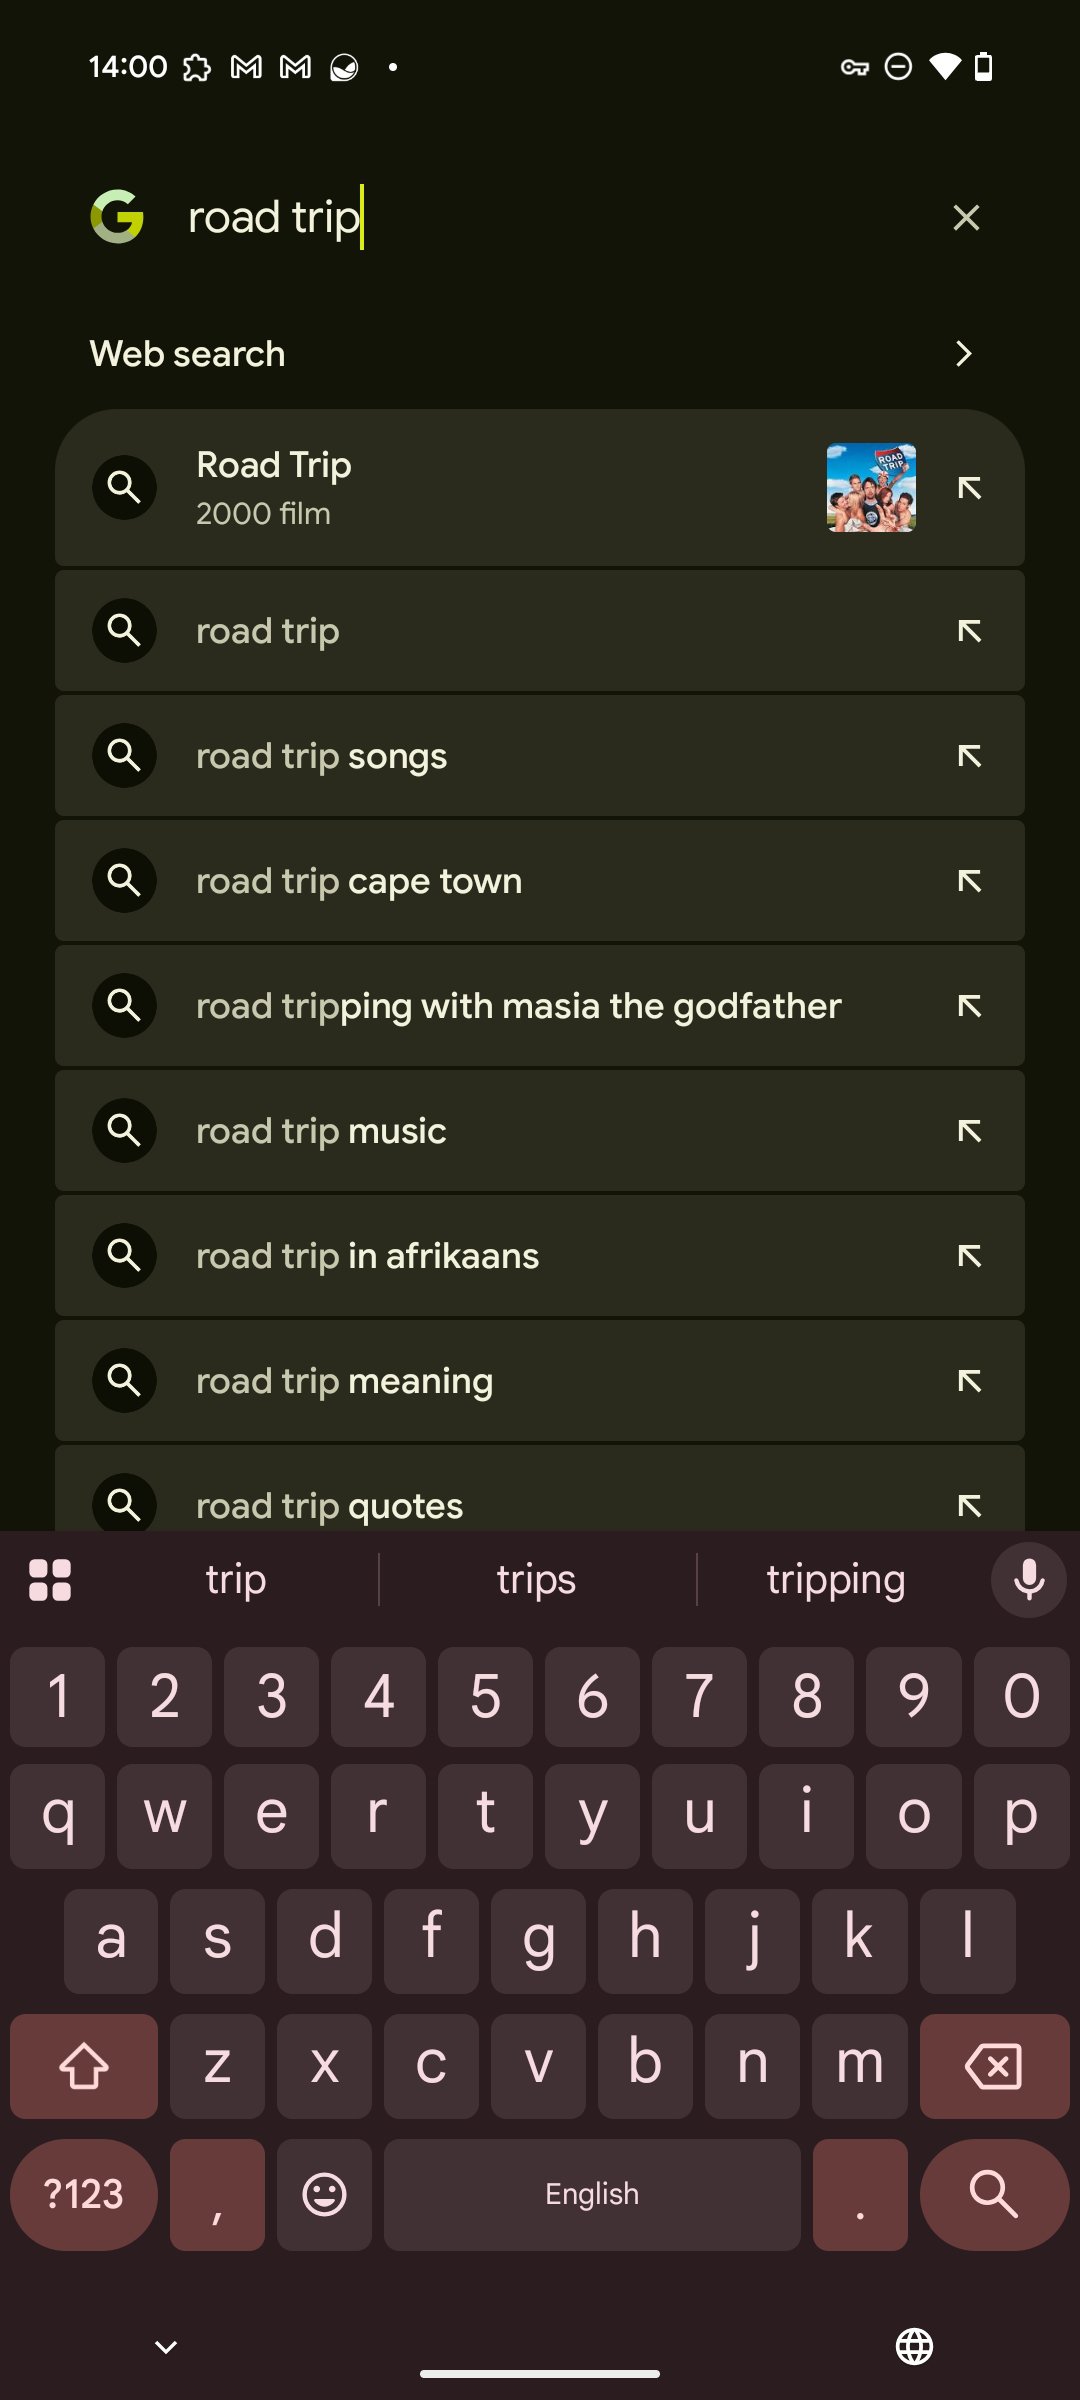
Task: Tap the Google logo icon
Action: (x=117, y=217)
